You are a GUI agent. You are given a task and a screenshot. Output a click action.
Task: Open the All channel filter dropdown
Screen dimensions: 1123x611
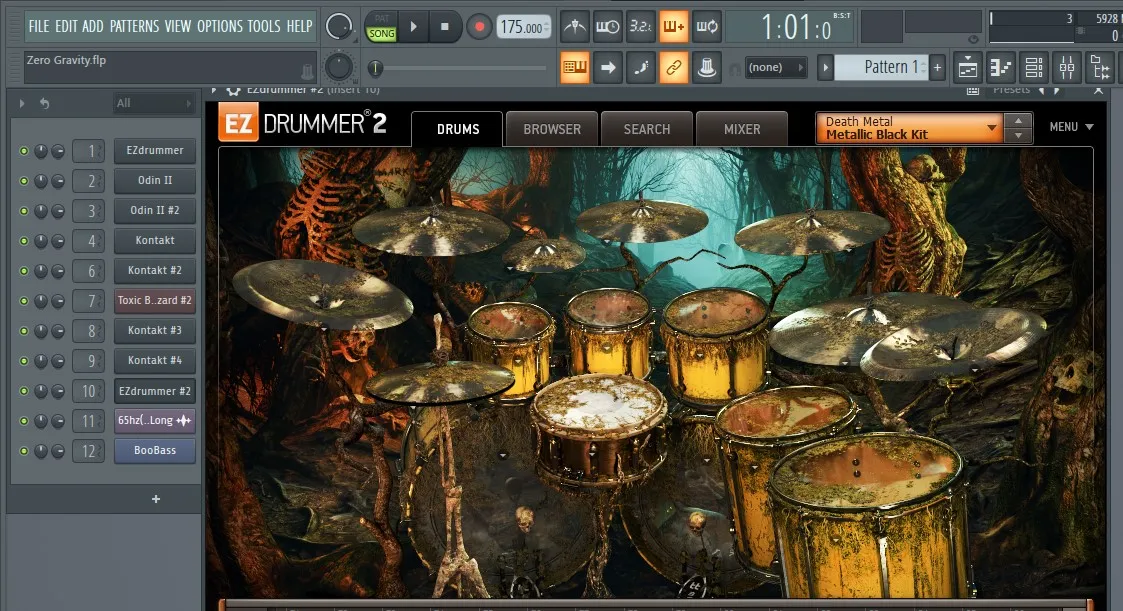[153, 104]
